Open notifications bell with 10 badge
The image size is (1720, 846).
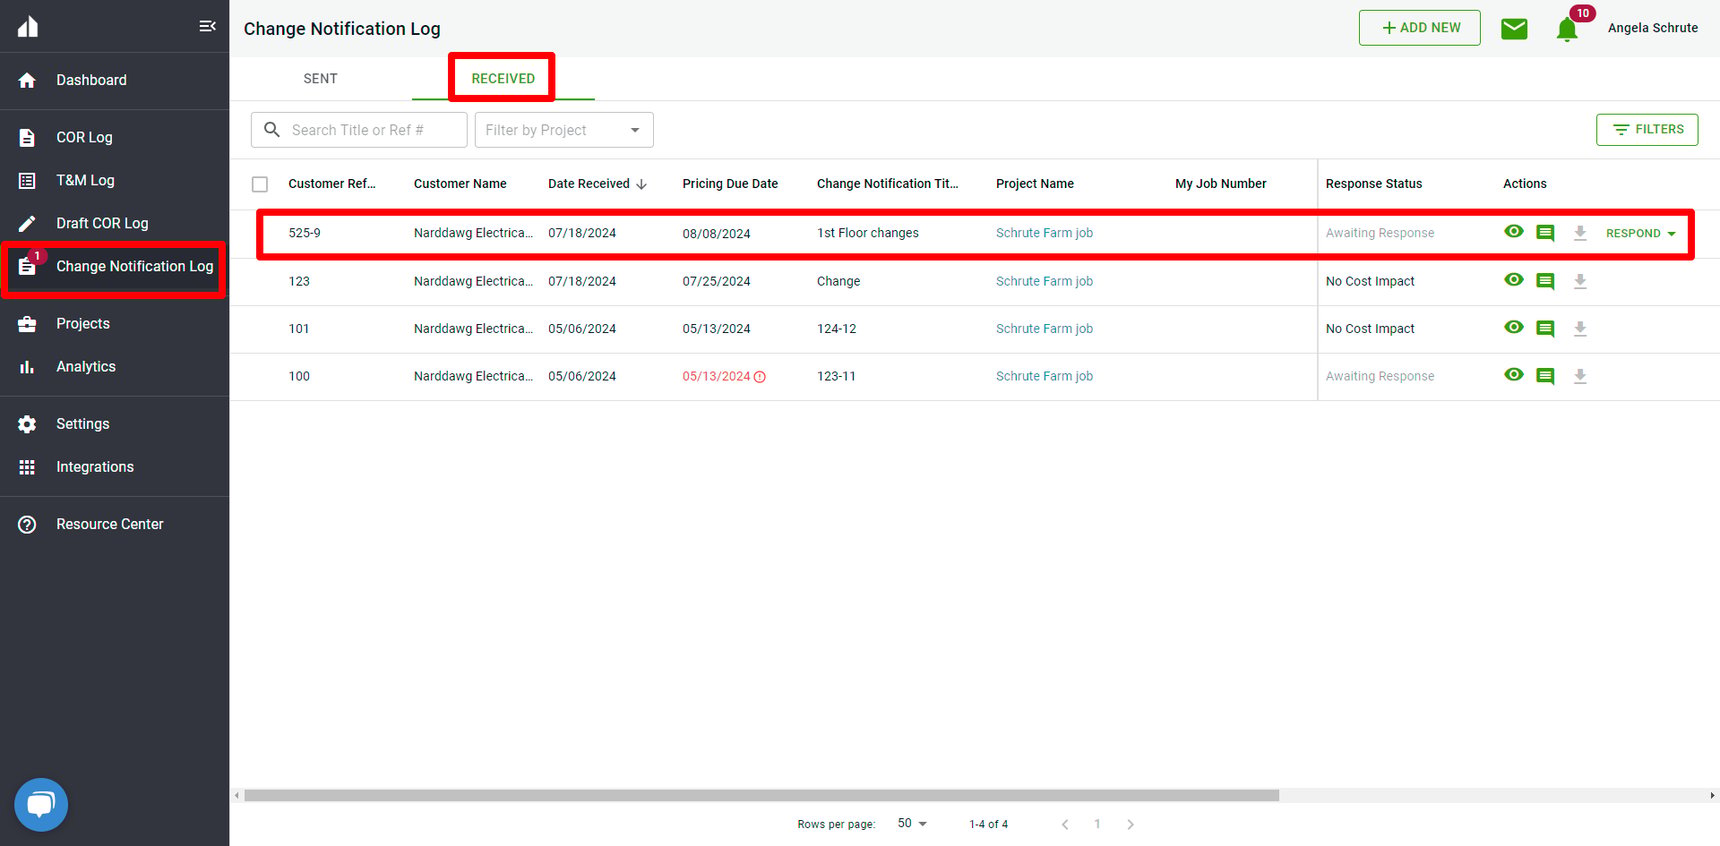point(1567,29)
